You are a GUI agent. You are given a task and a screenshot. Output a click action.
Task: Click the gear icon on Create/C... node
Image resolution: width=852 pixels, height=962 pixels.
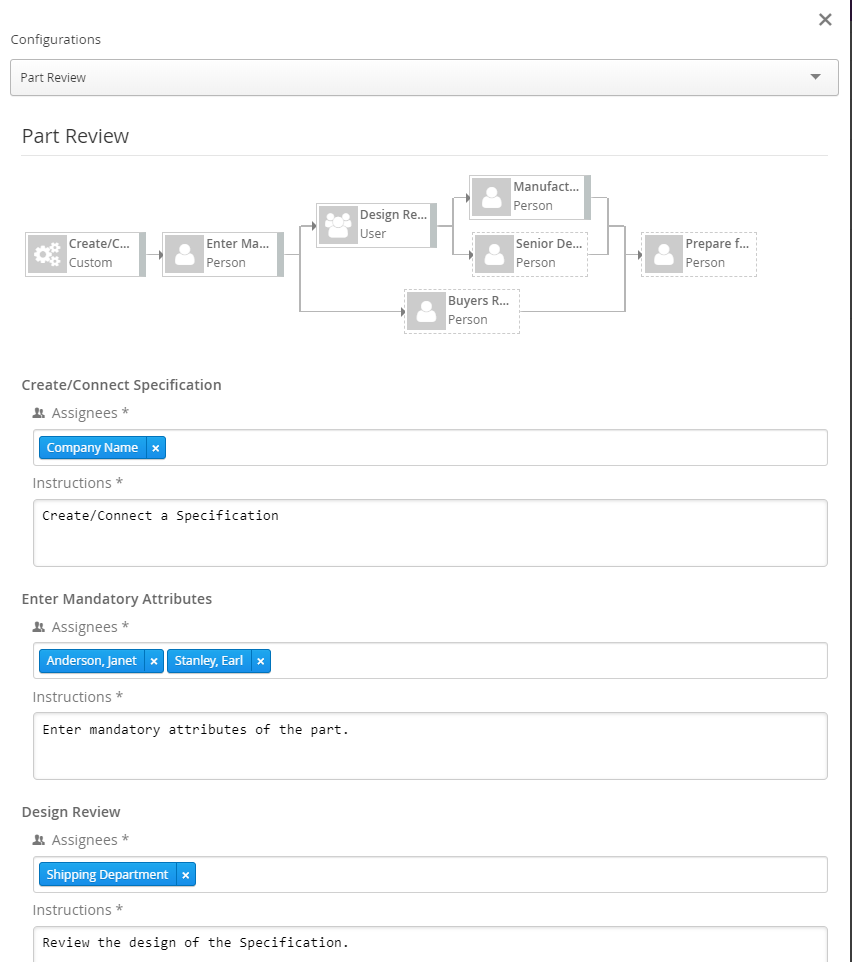(47, 254)
